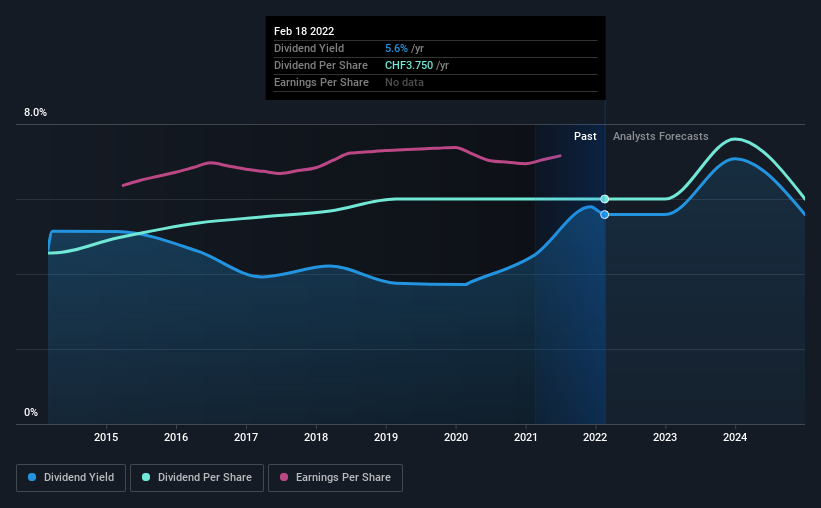Viewport: 821px width, 508px height.
Task: Select the blue data point marker on chart
Action: tap(605, 215)
